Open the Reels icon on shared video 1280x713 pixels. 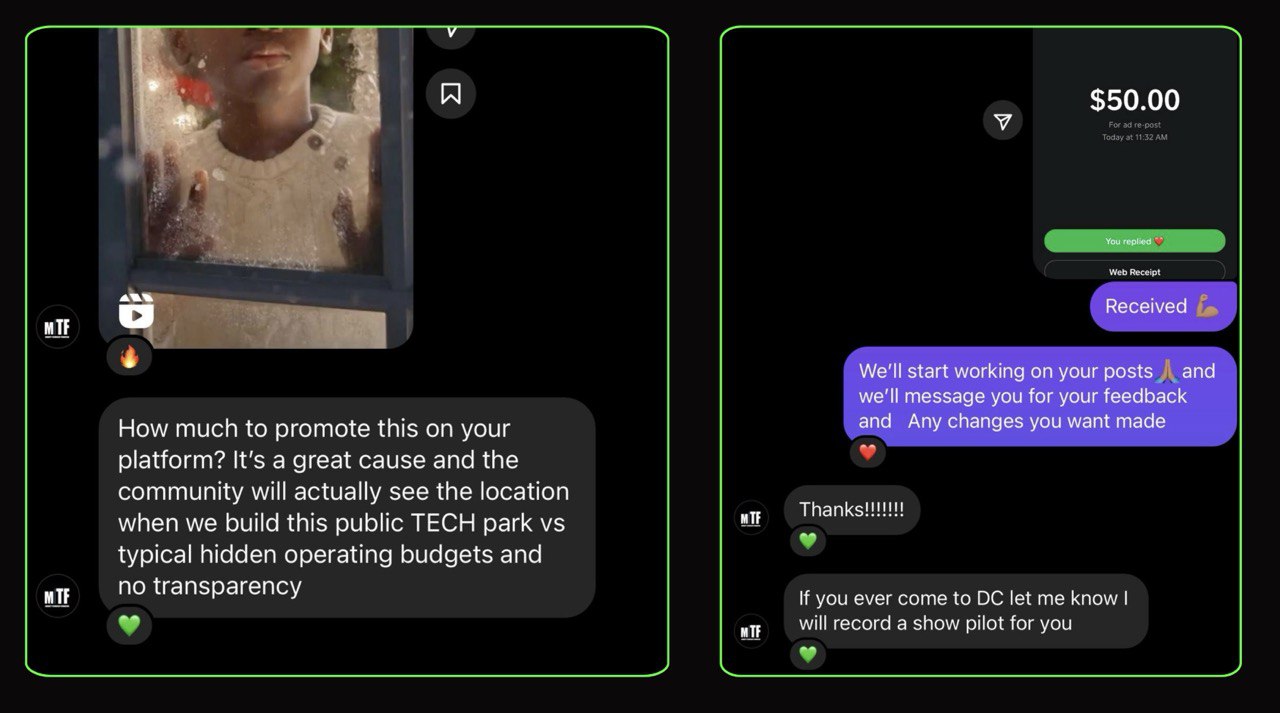(x=136, y=311)
